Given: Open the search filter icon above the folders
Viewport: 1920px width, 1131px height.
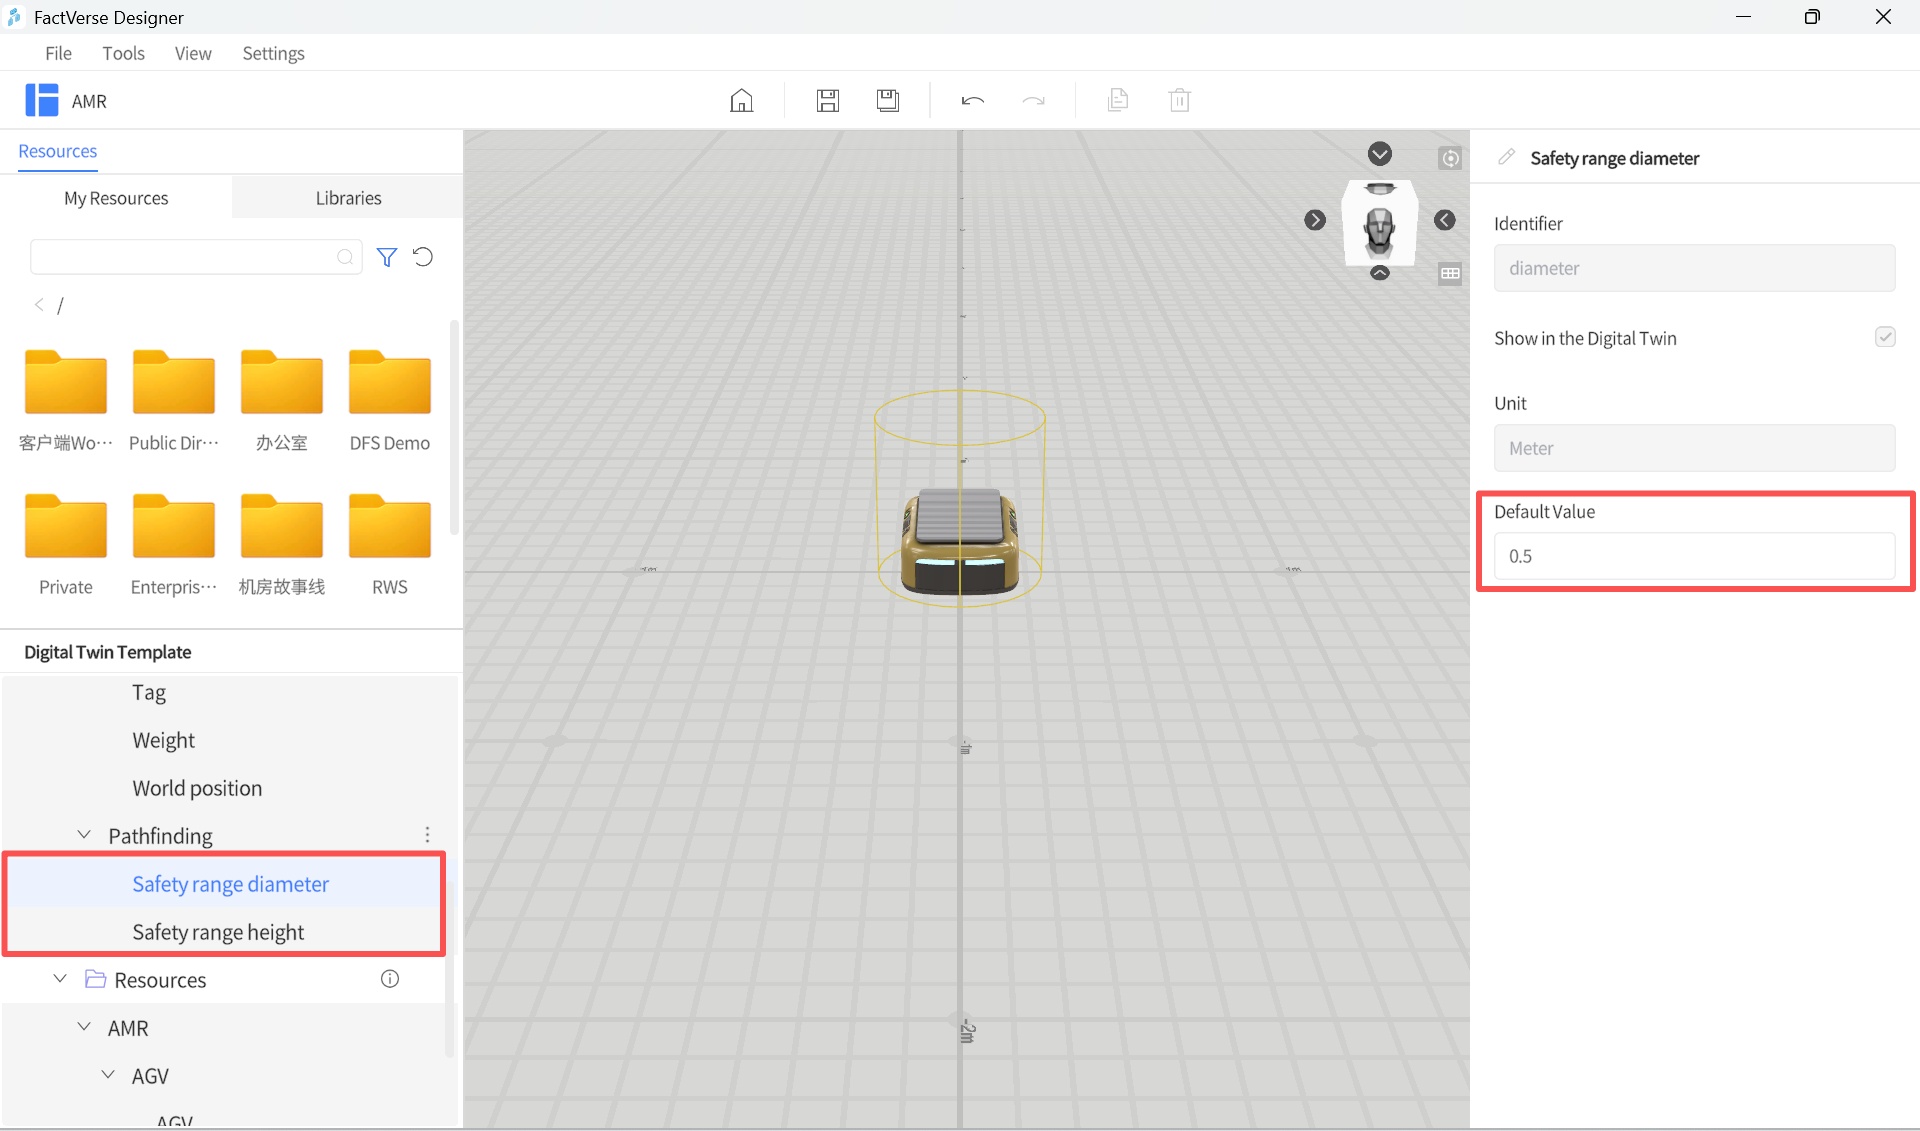Looking at the screenshot, I should [387, 257].
